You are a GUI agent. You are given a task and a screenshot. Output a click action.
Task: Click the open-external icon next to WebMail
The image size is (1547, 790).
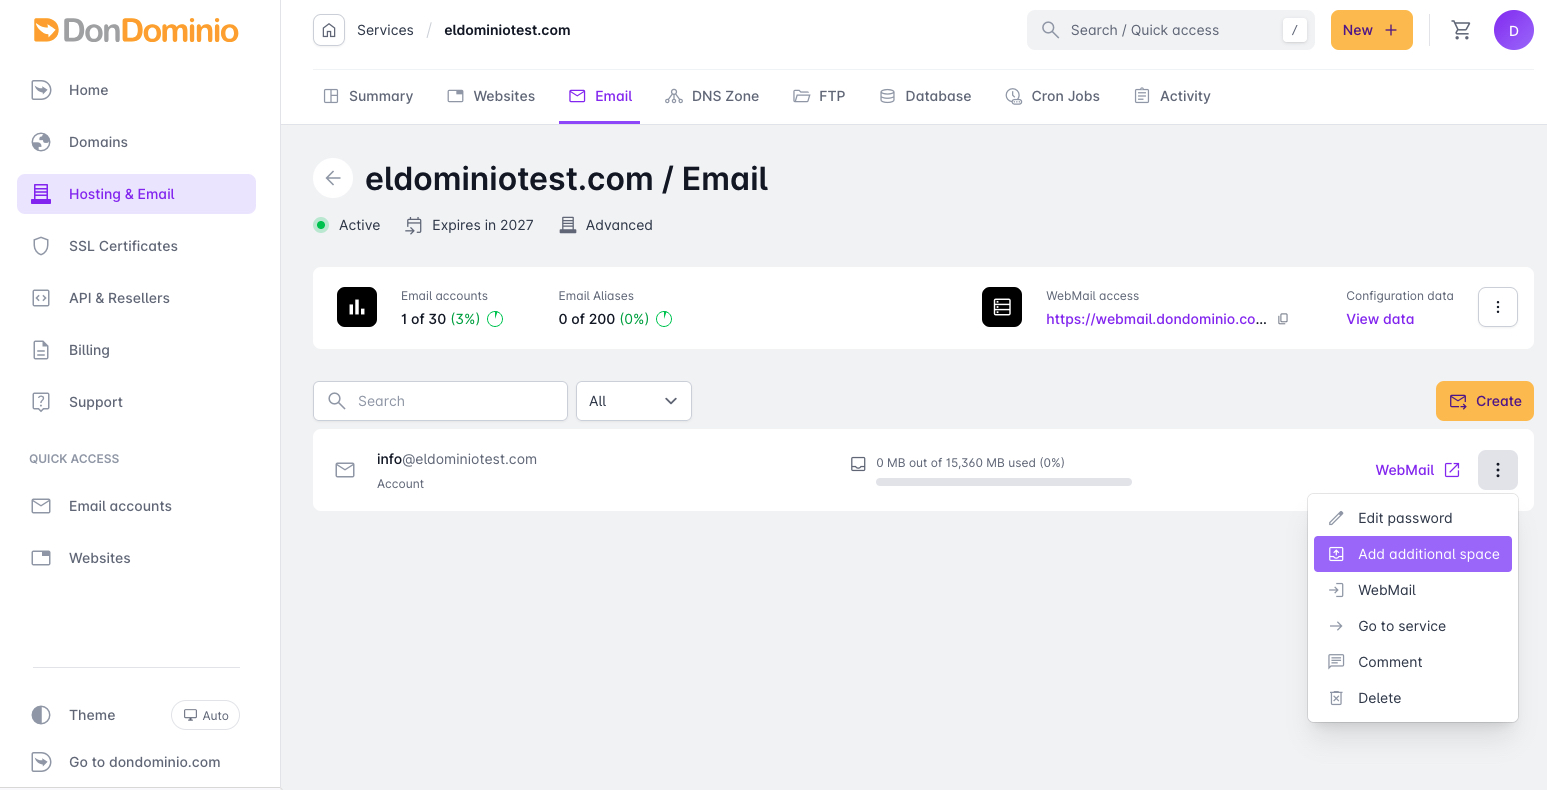click(x=1452, y=470)
